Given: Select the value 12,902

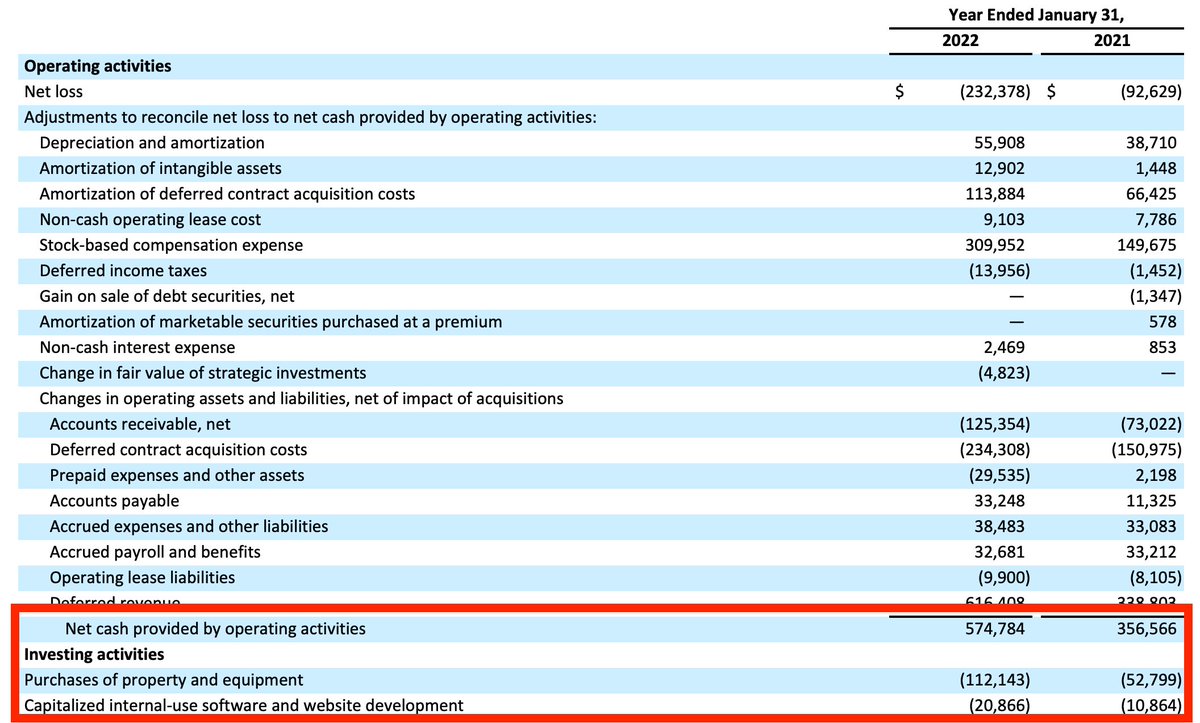Looking at the screenshot, I should click(x=999, y=168).
